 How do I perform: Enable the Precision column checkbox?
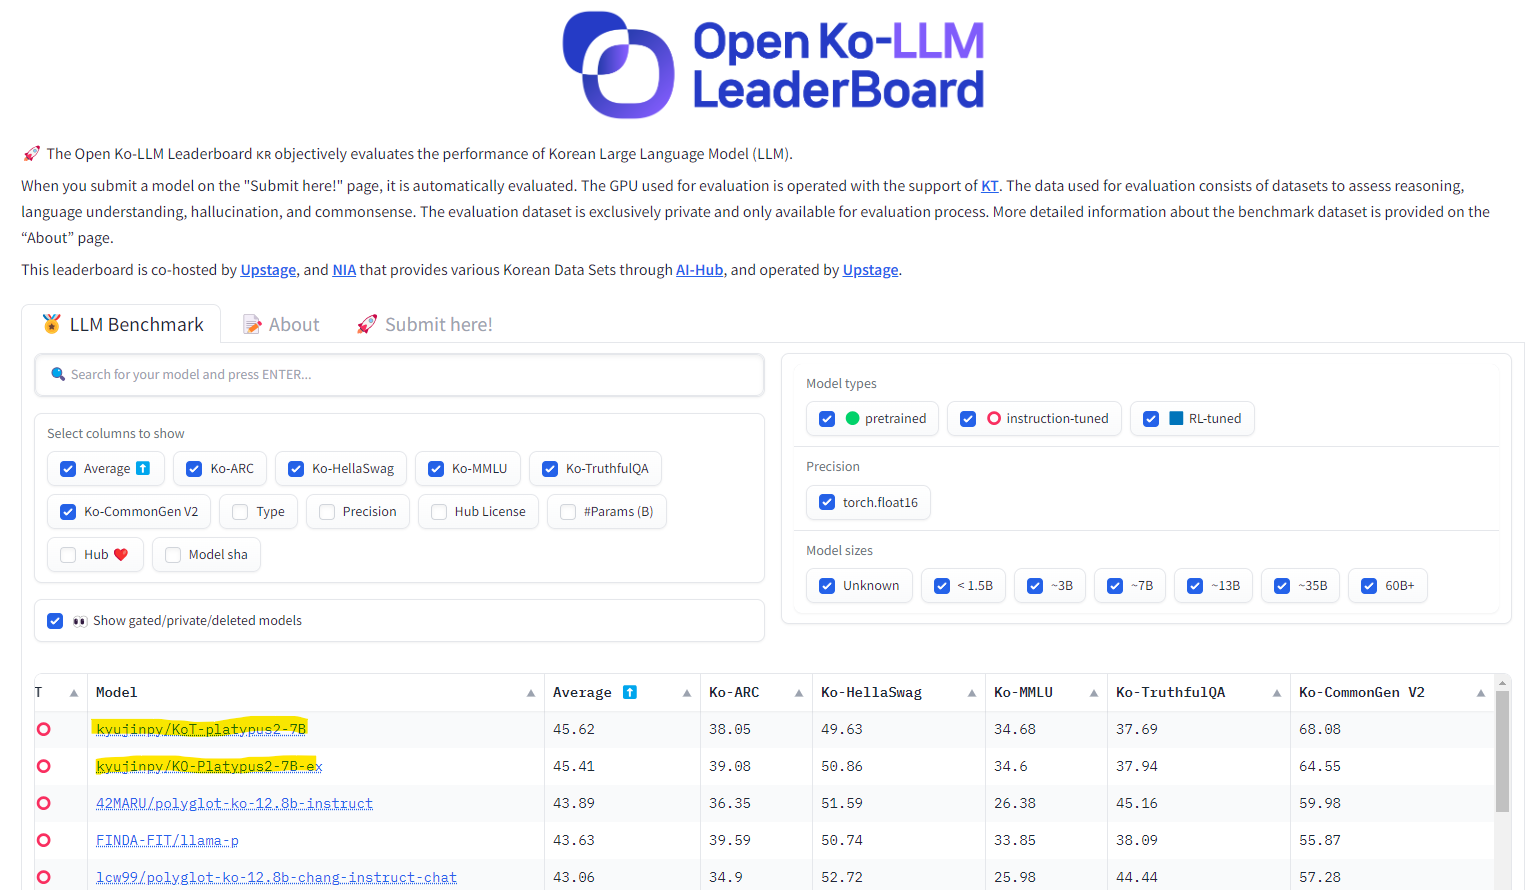tap(327, 512)
